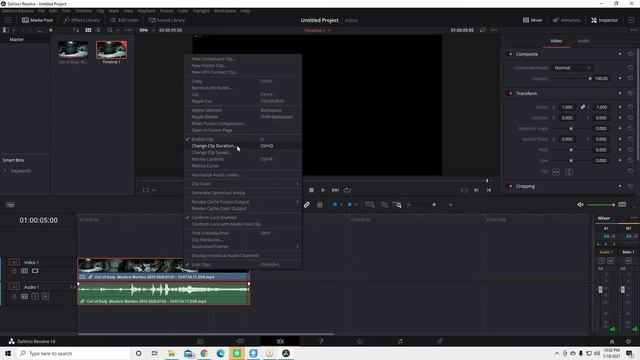
Task: Open the Edit page button
Action: tap(280, 341)
